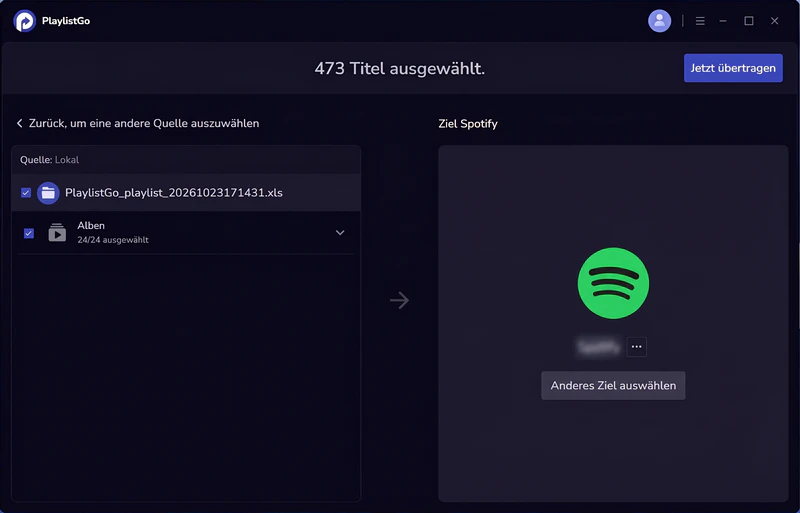Click Anderes Ziel auswählen button
Viewport: 800px width, 513px height.
pyautogui.click(x=613, y=385)
